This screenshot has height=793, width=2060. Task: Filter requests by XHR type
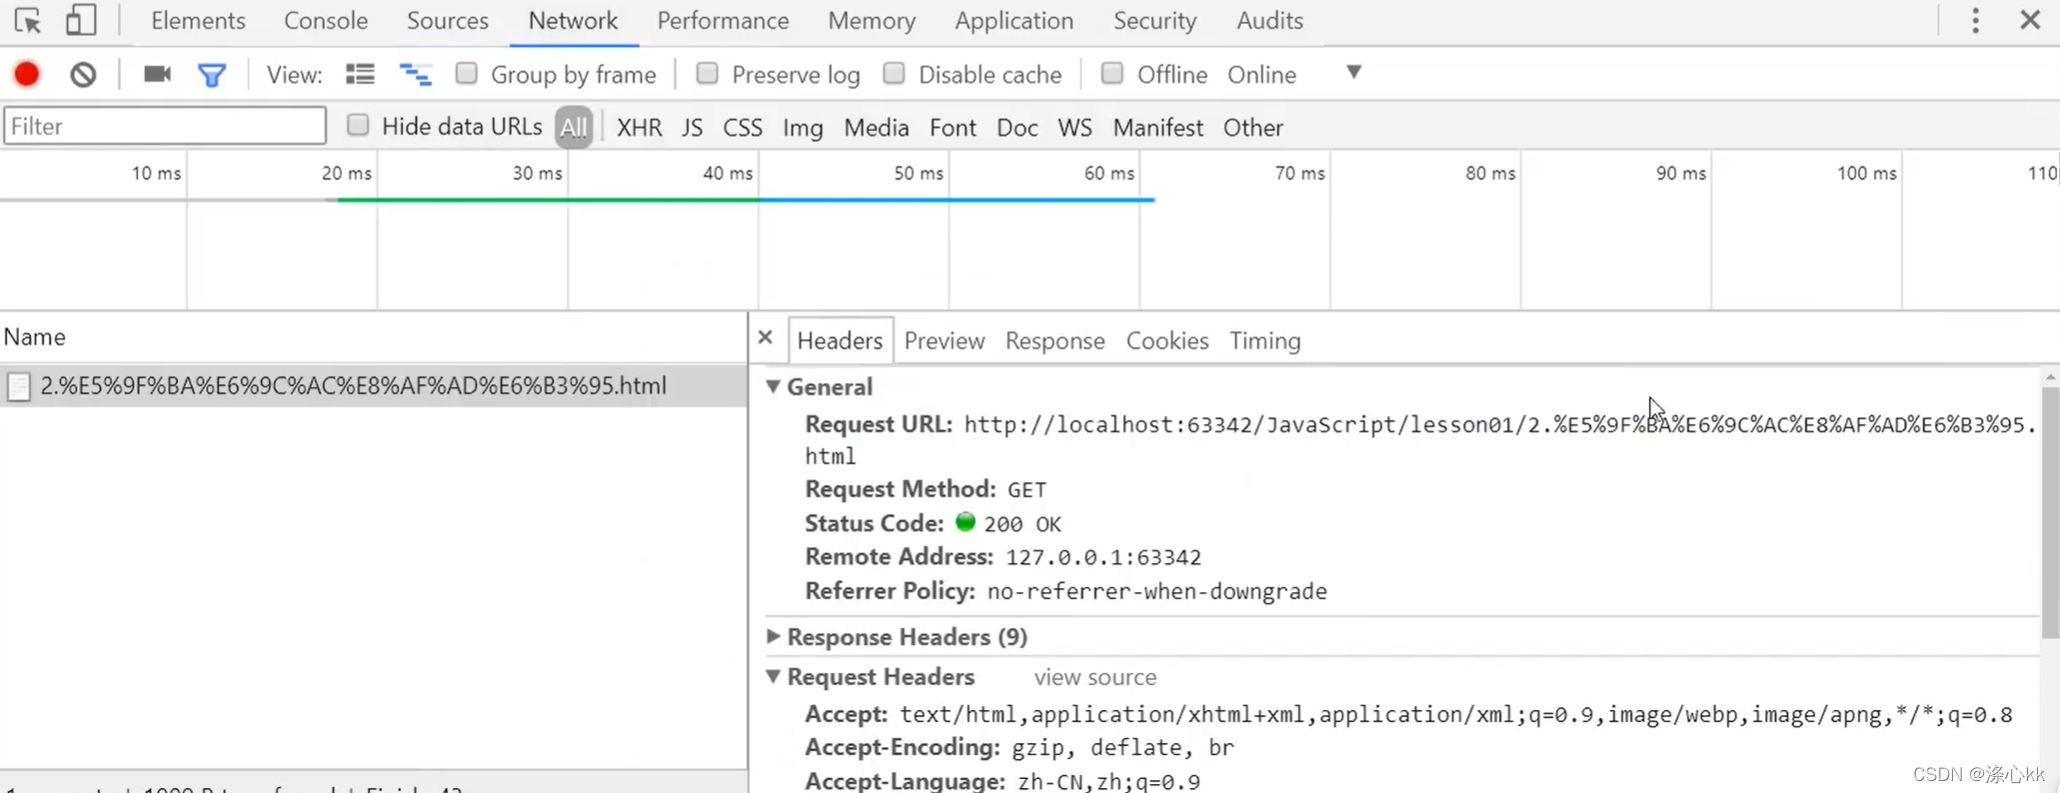point(639,127)
